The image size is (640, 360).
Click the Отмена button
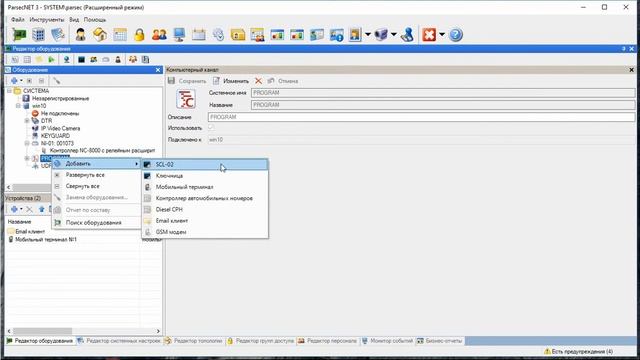coord(283,81)
